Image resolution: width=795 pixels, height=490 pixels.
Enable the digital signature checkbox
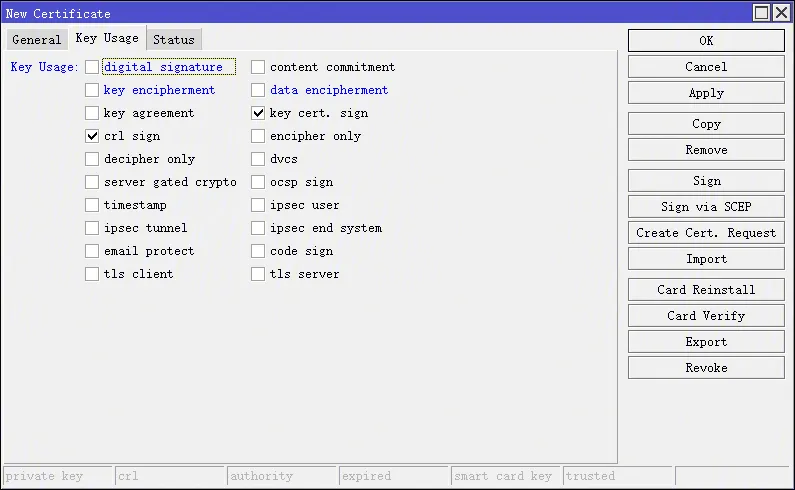pos(92,67)
